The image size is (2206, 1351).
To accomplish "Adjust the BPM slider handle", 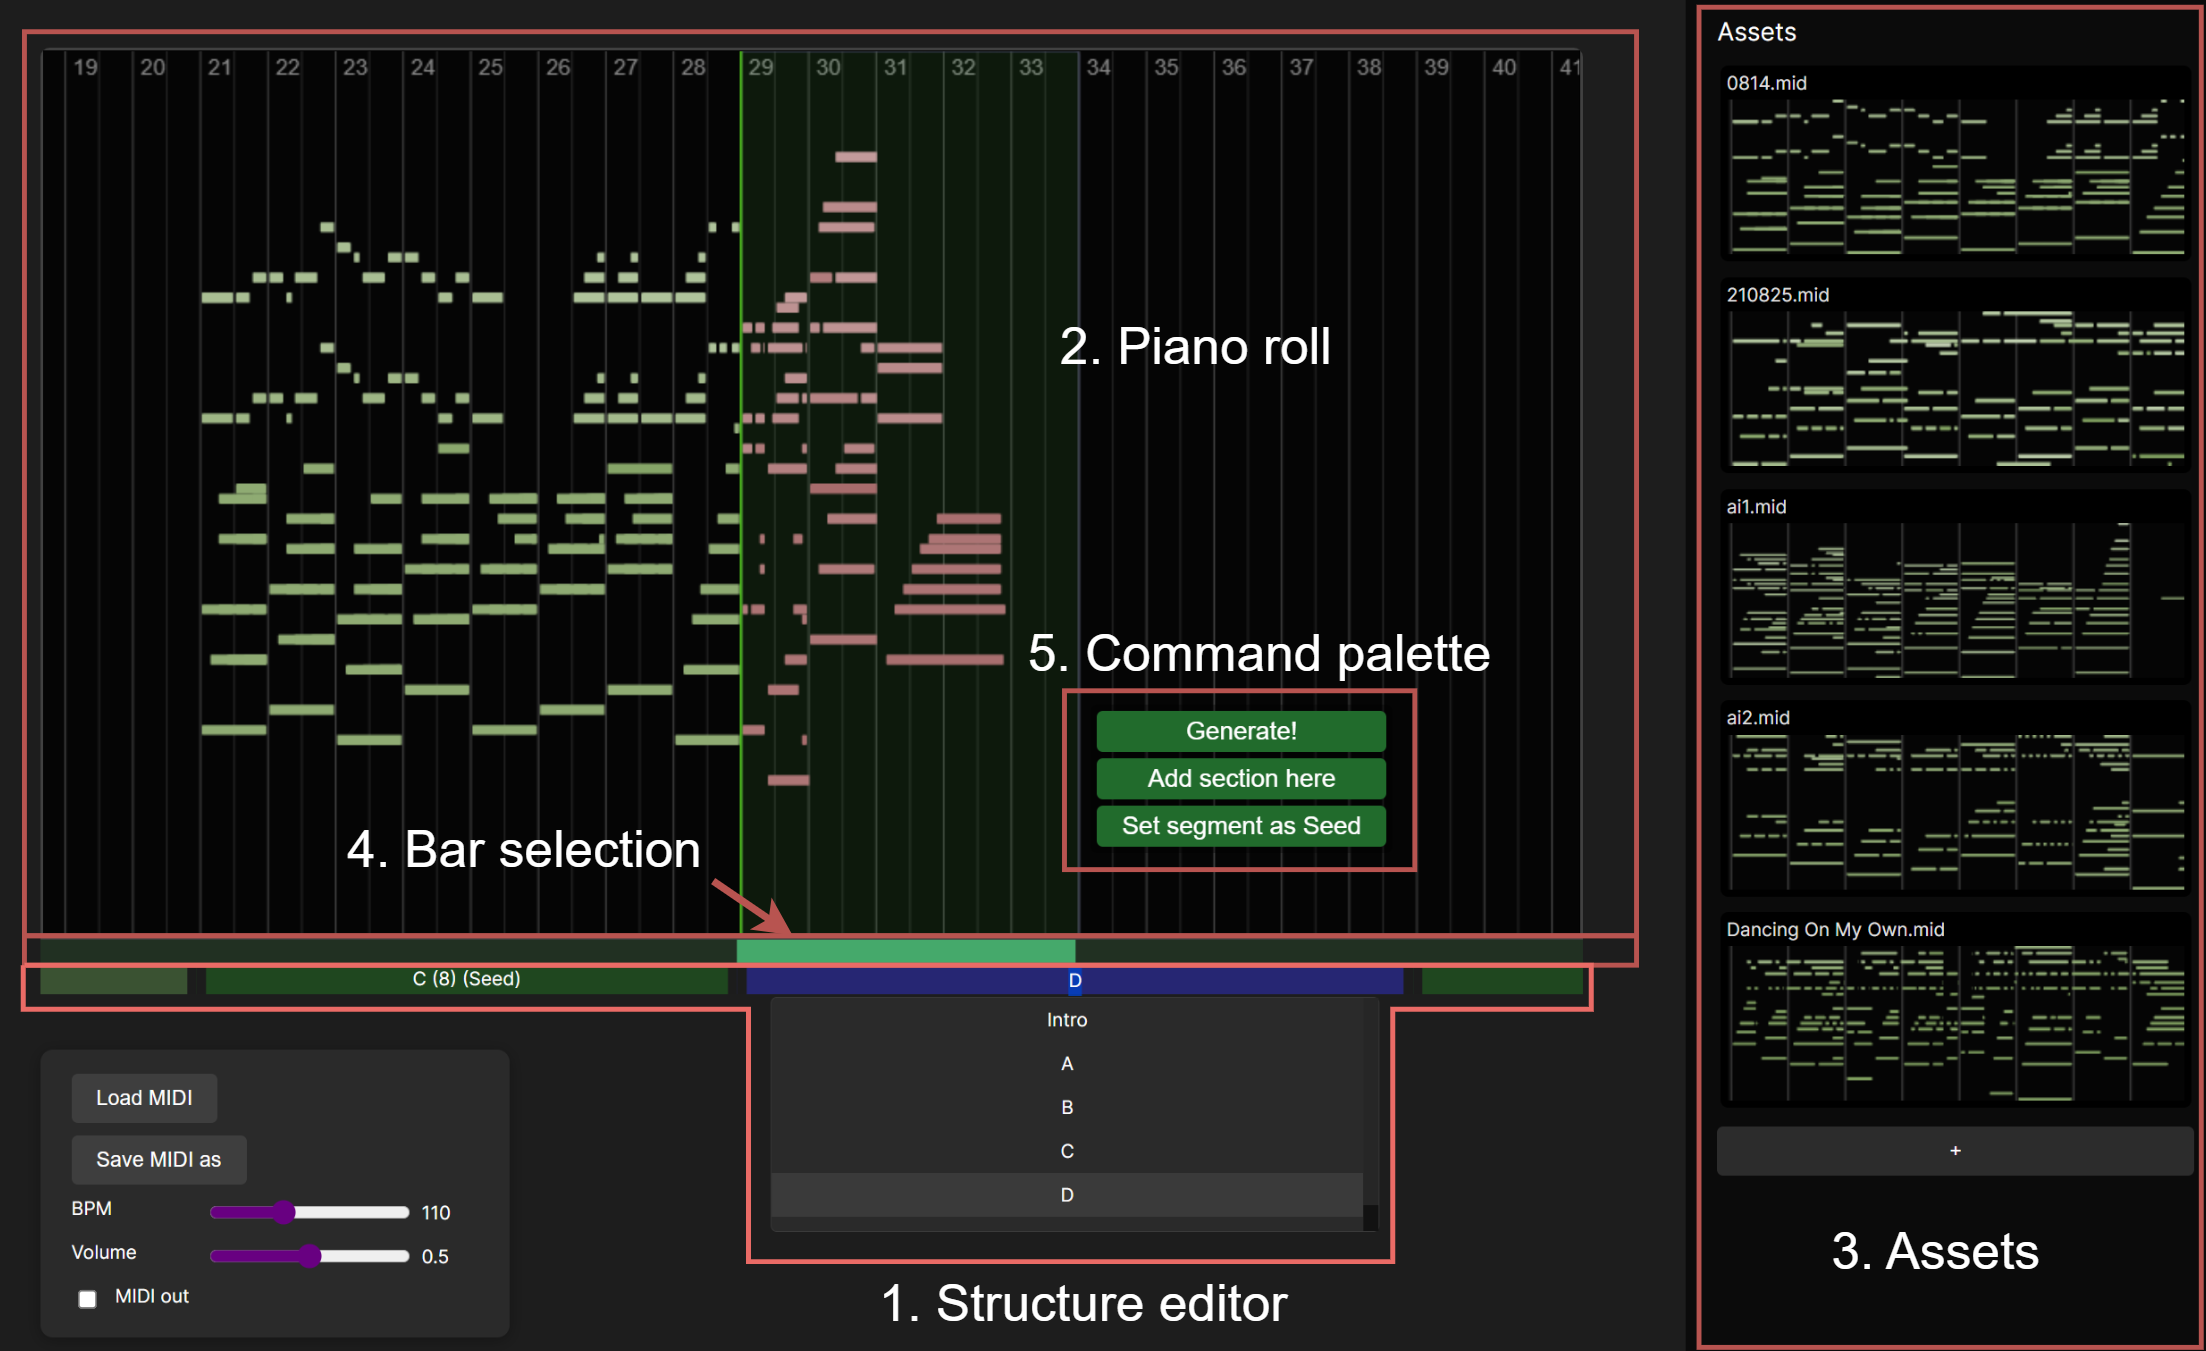I will [x=285, y=1212].
